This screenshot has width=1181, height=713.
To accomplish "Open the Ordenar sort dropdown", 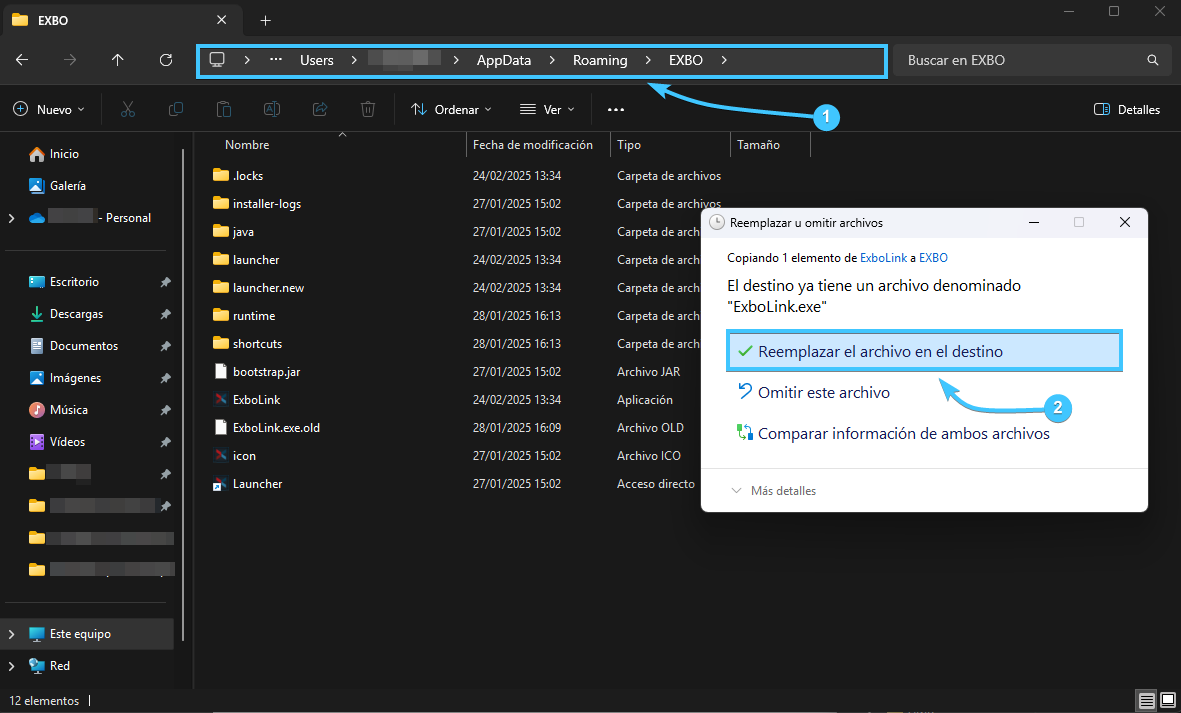I will tap(451, 110).
